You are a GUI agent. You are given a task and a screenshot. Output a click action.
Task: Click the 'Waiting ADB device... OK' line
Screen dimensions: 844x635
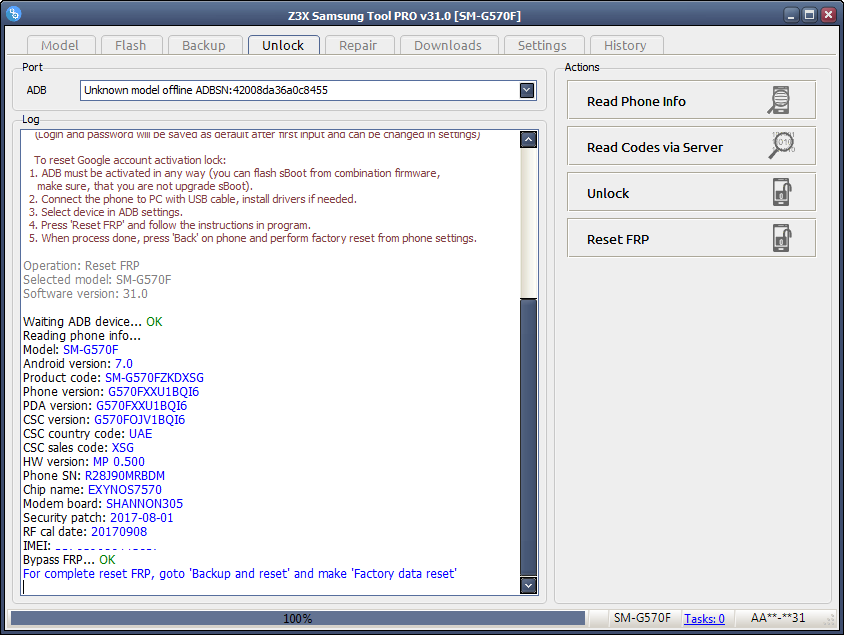(93, 322)
